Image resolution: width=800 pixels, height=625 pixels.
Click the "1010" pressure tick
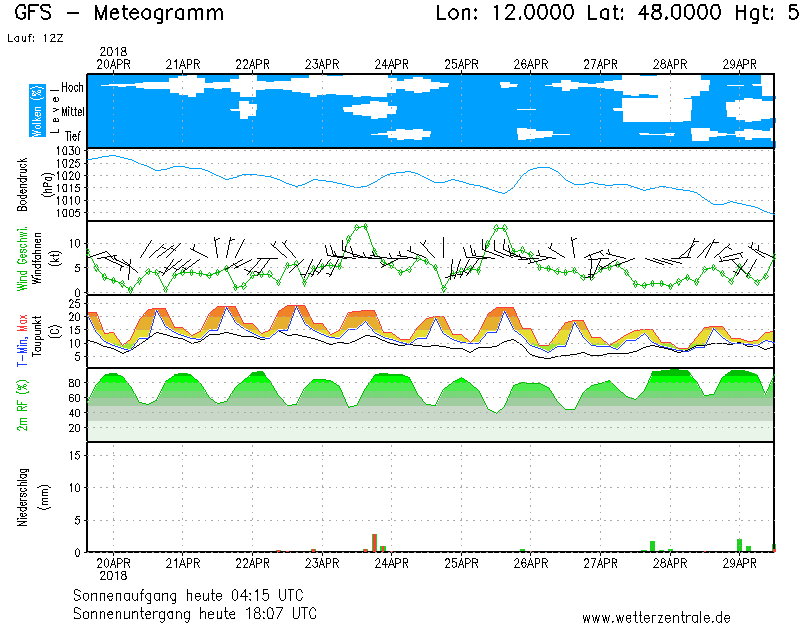[x=68, y=201]
